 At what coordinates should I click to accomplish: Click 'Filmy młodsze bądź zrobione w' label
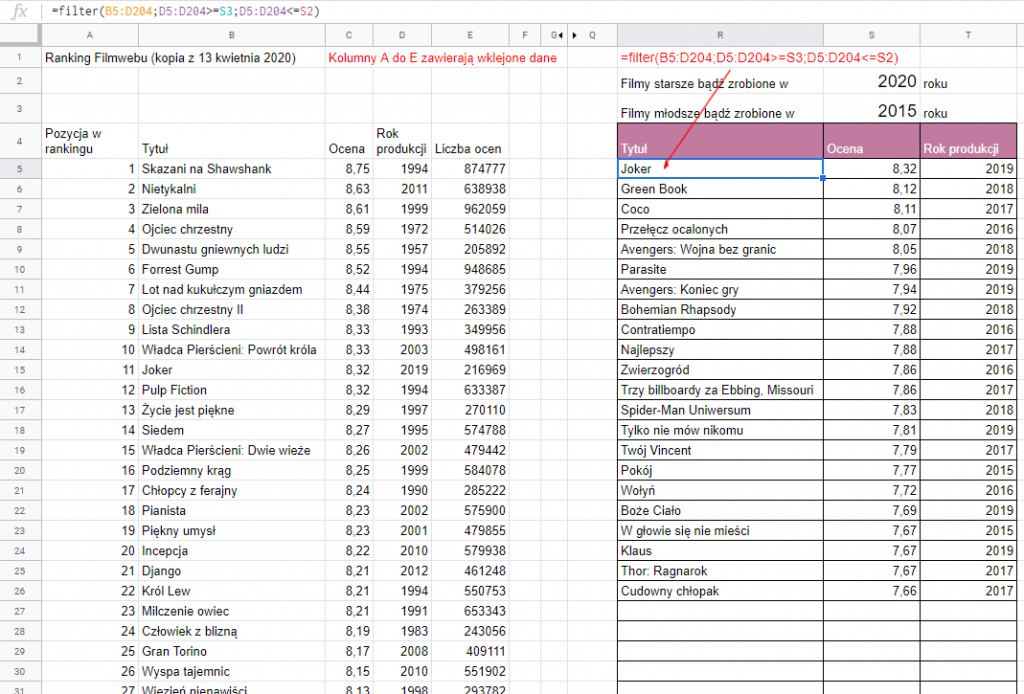click(707, 114)
